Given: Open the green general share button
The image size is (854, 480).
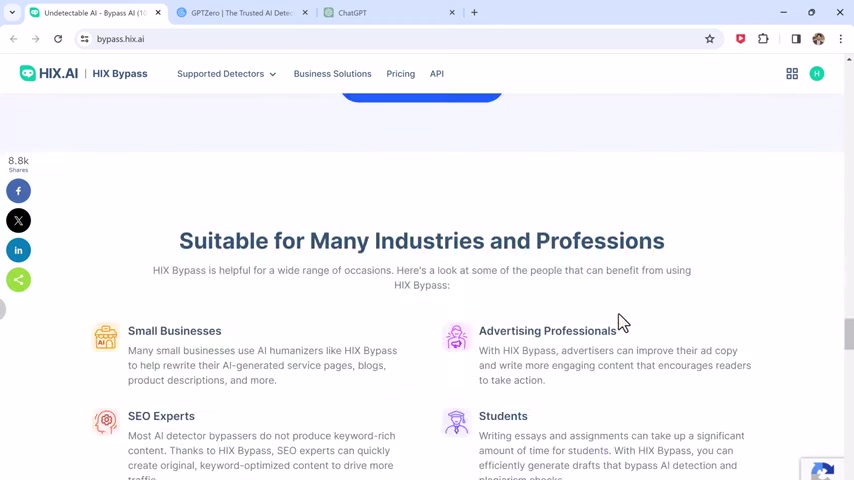Looking at the screenshot, I should (x=19, y=280).
